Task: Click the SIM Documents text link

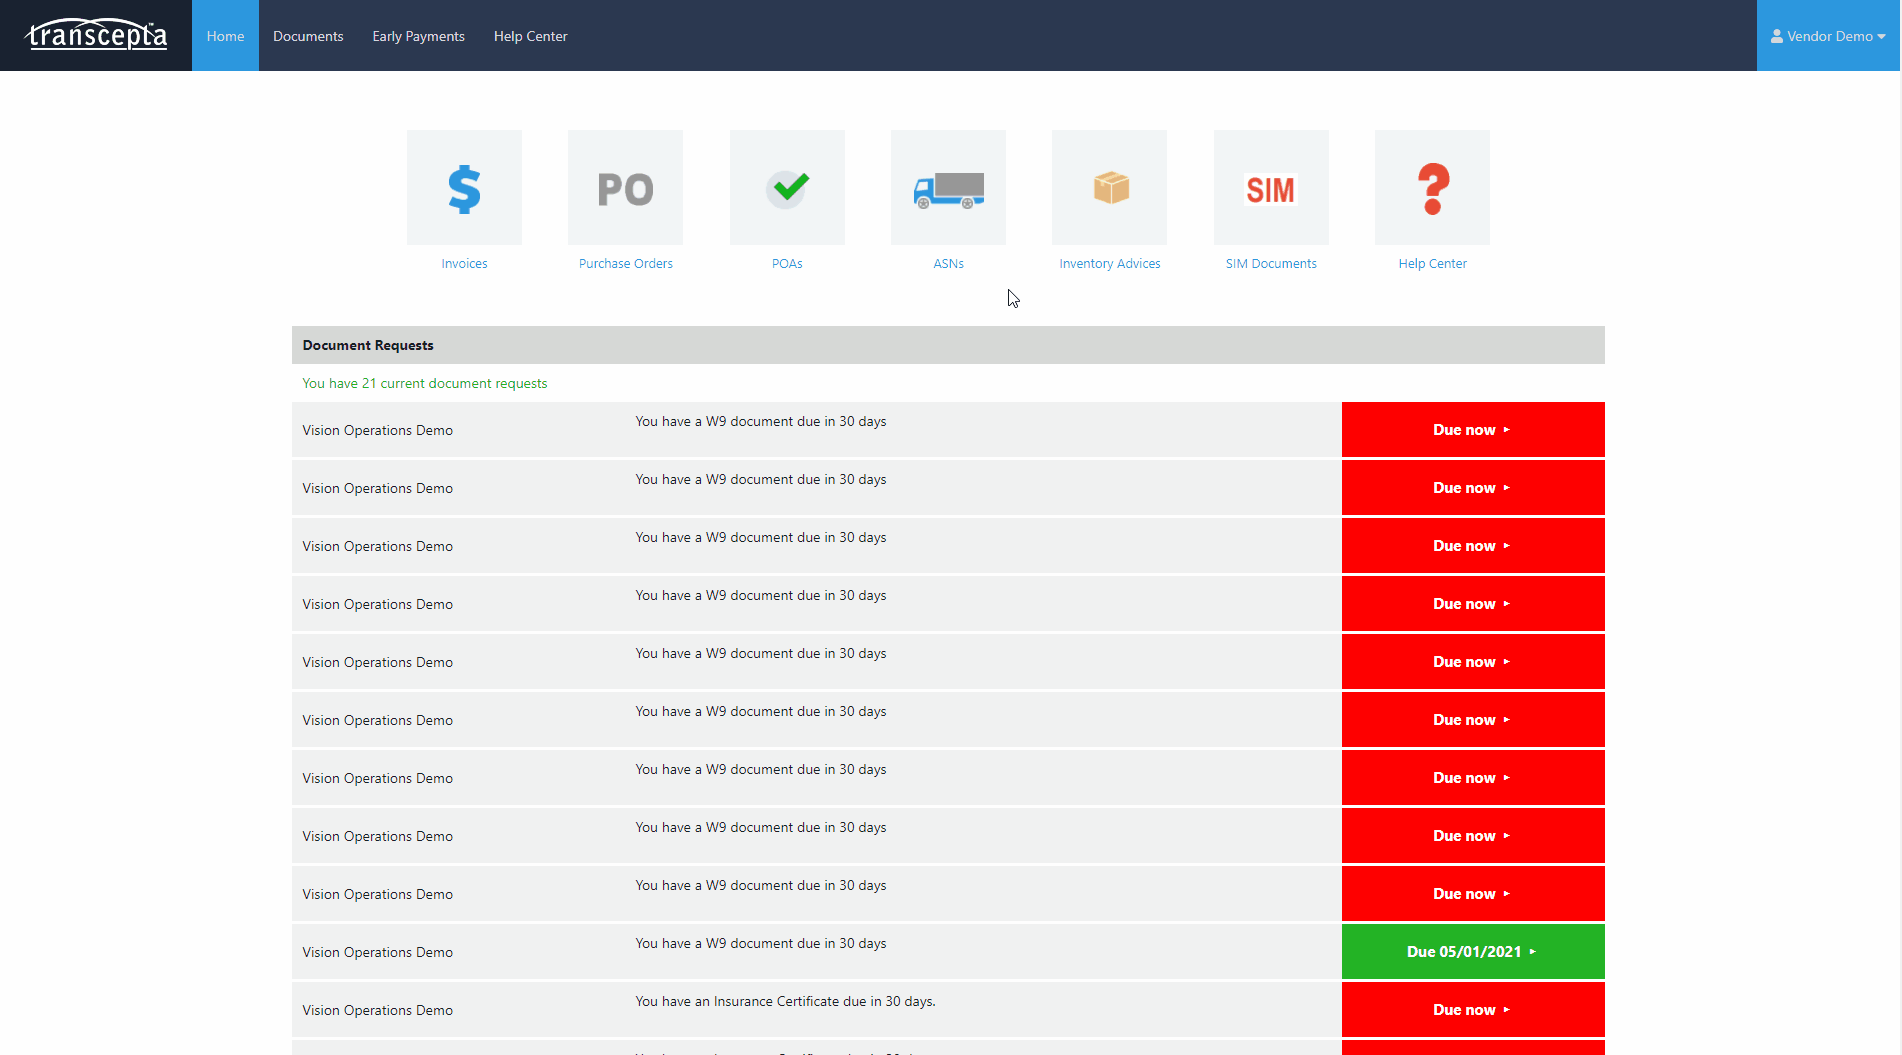Action: [x=1271, y=264]
